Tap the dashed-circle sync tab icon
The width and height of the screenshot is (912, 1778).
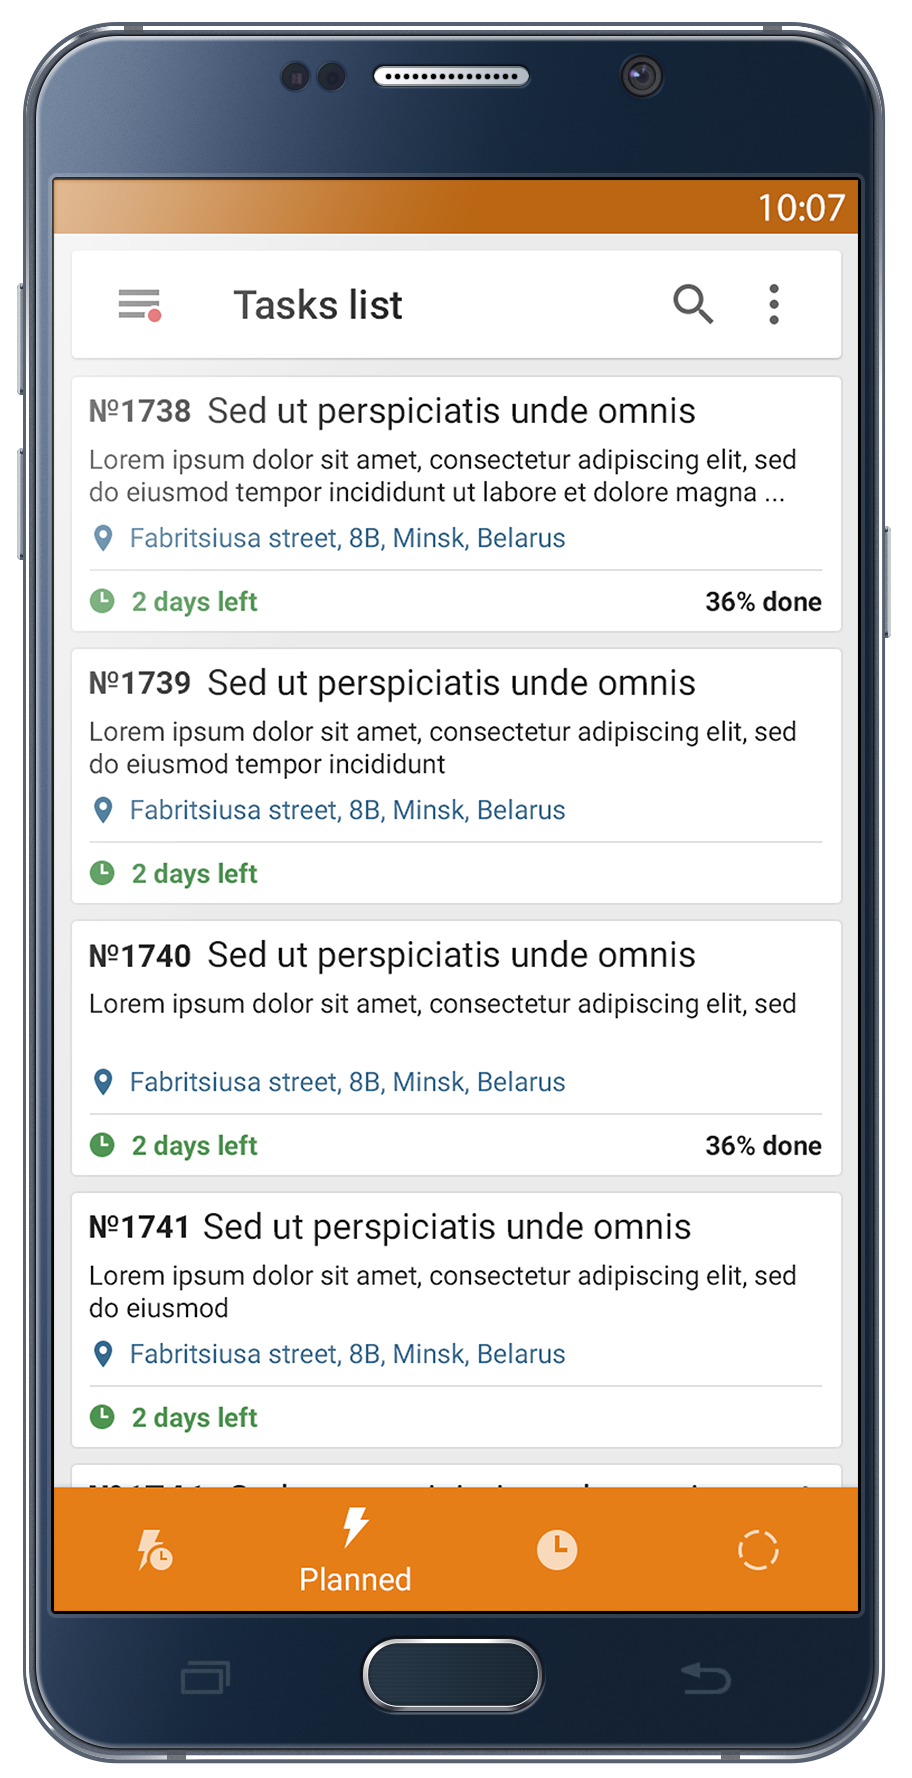click(x=758, y=1549)
